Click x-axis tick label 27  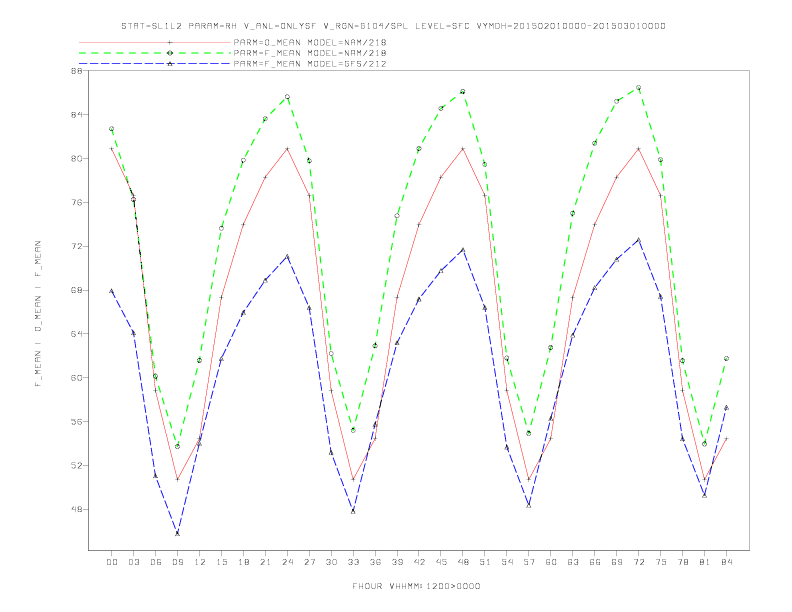click(x=309, y=562)
